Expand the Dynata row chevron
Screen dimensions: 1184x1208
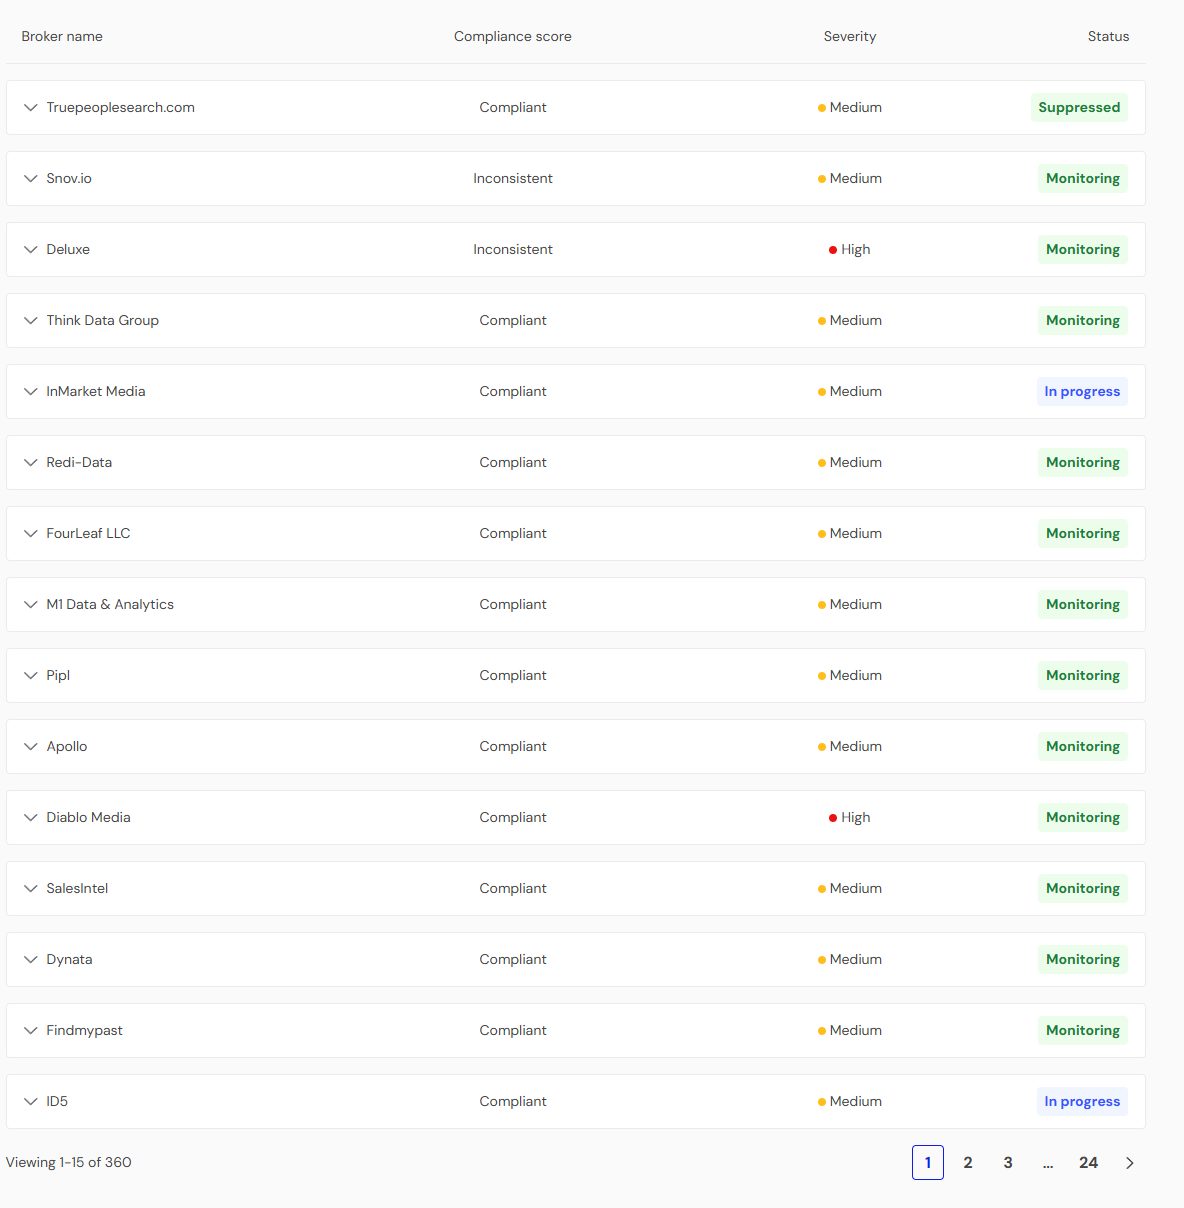(31, 959)
